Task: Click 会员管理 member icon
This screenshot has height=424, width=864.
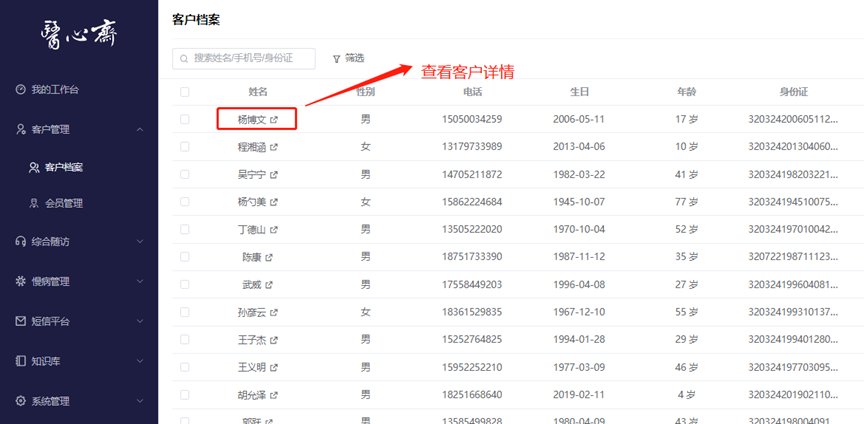Action: [34, 203]
